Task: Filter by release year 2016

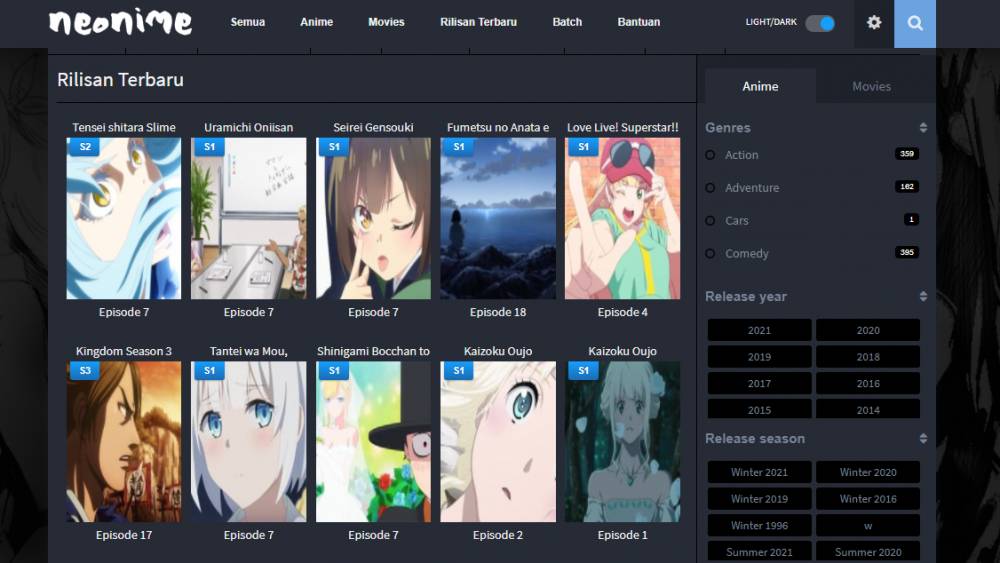Action: point(868,383)
